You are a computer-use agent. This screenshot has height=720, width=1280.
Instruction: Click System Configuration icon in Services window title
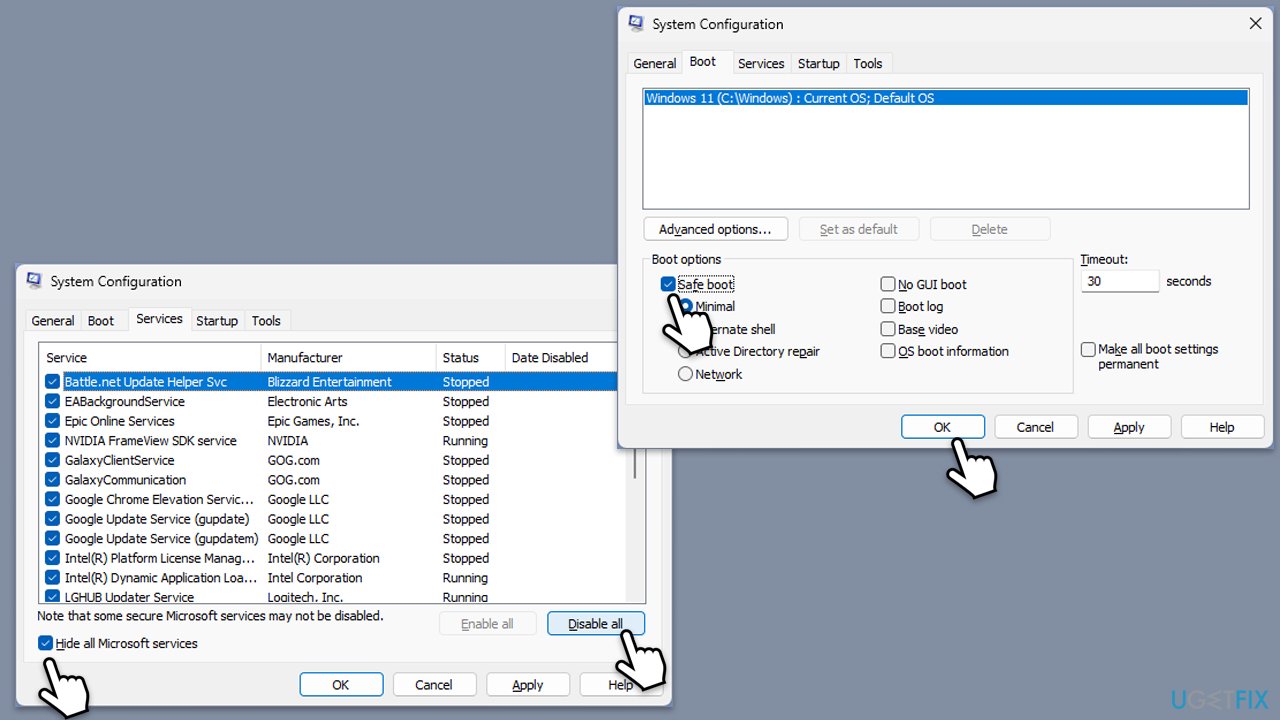35,281
